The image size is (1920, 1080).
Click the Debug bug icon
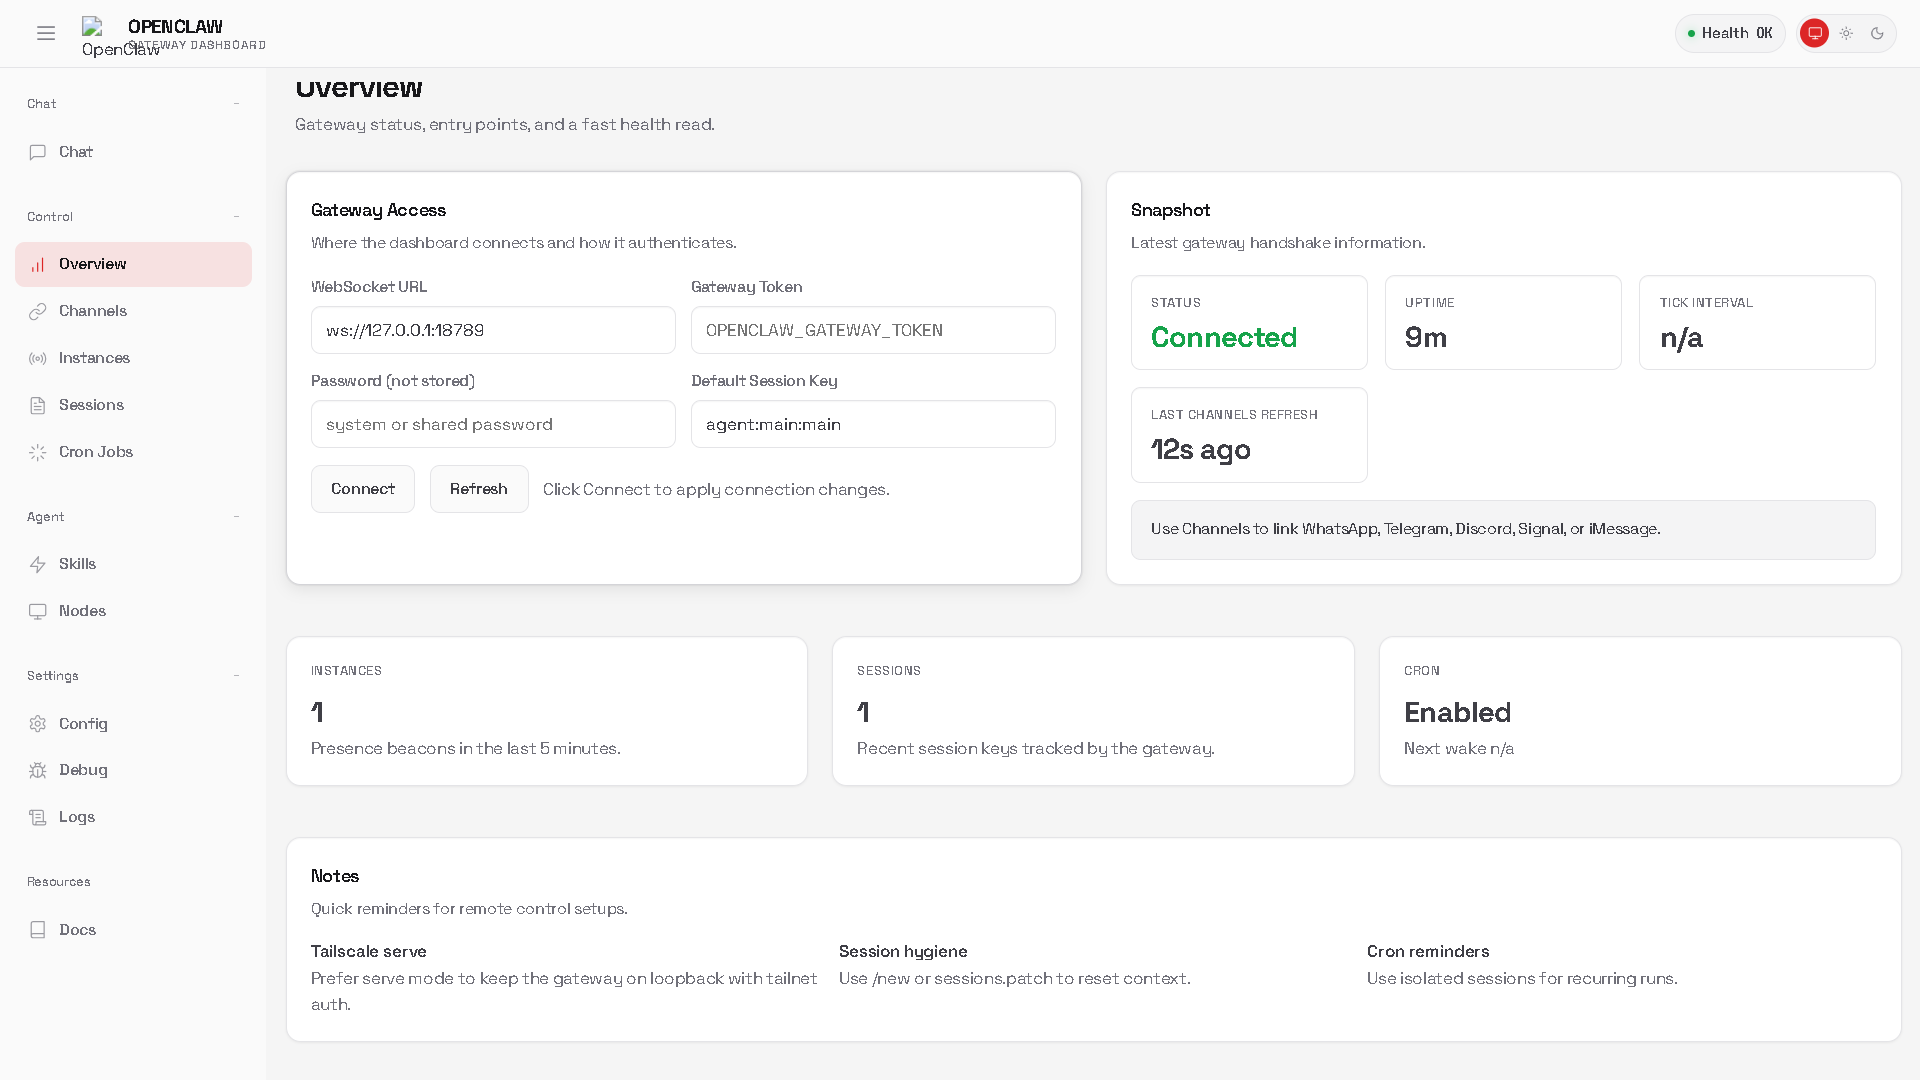[x=38, y=770]
